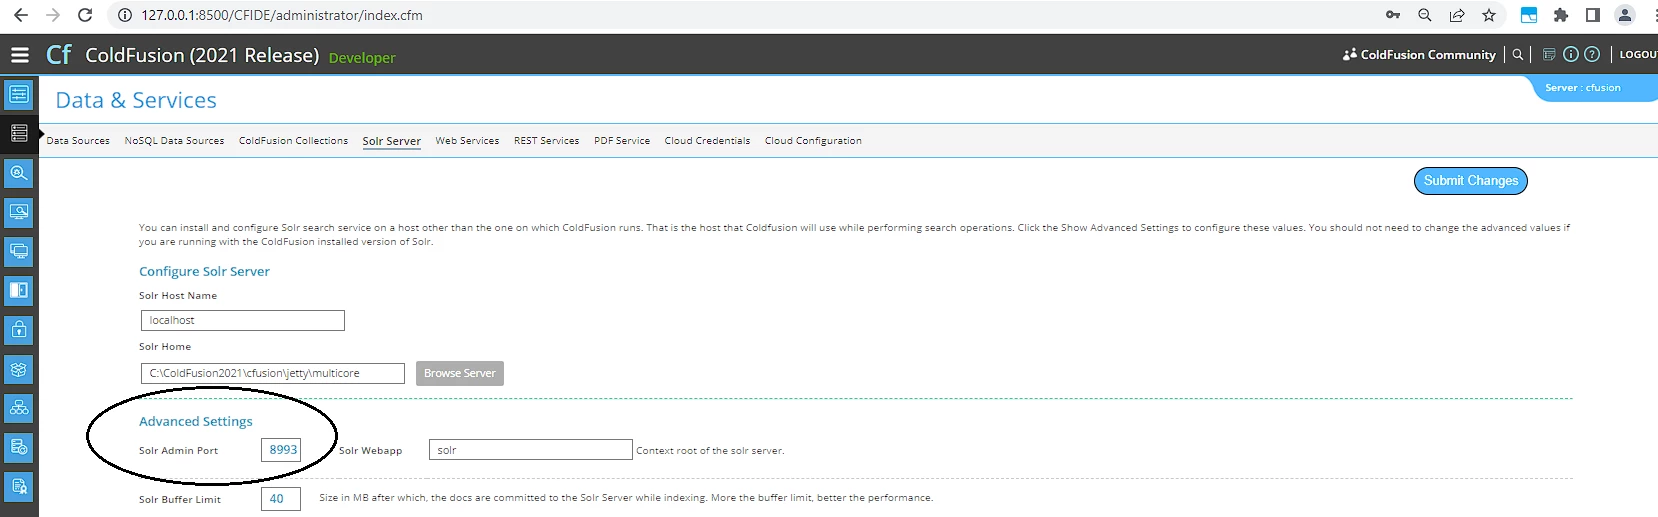This screenshot has width=1658, height=517.
Task: Click the Configure Solr Server heading
Action: click(x=204, y=272)
